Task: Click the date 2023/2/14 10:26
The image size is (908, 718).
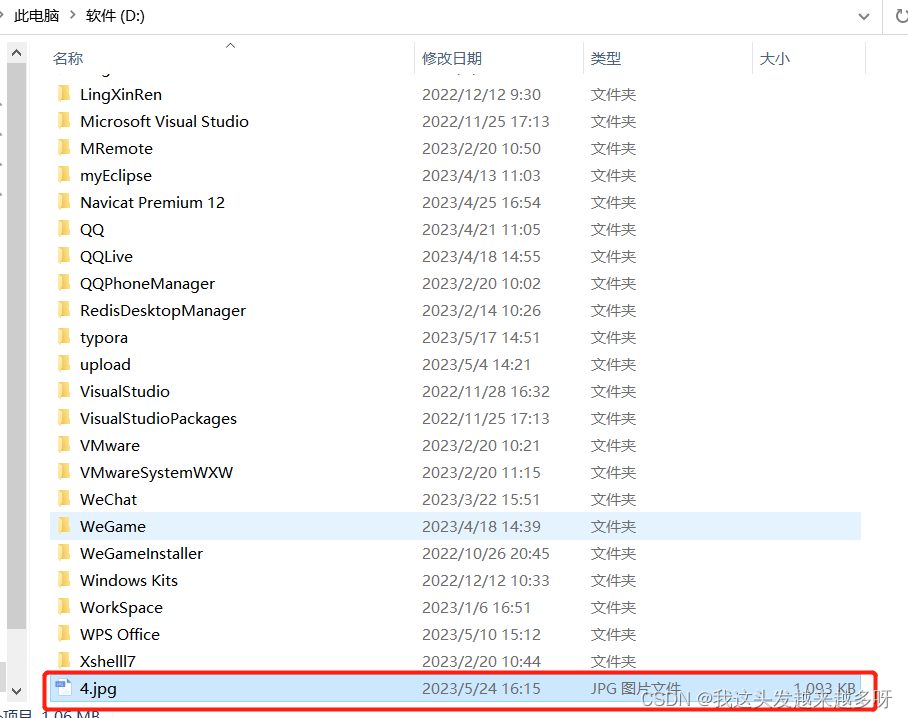Action: [481, 310]
